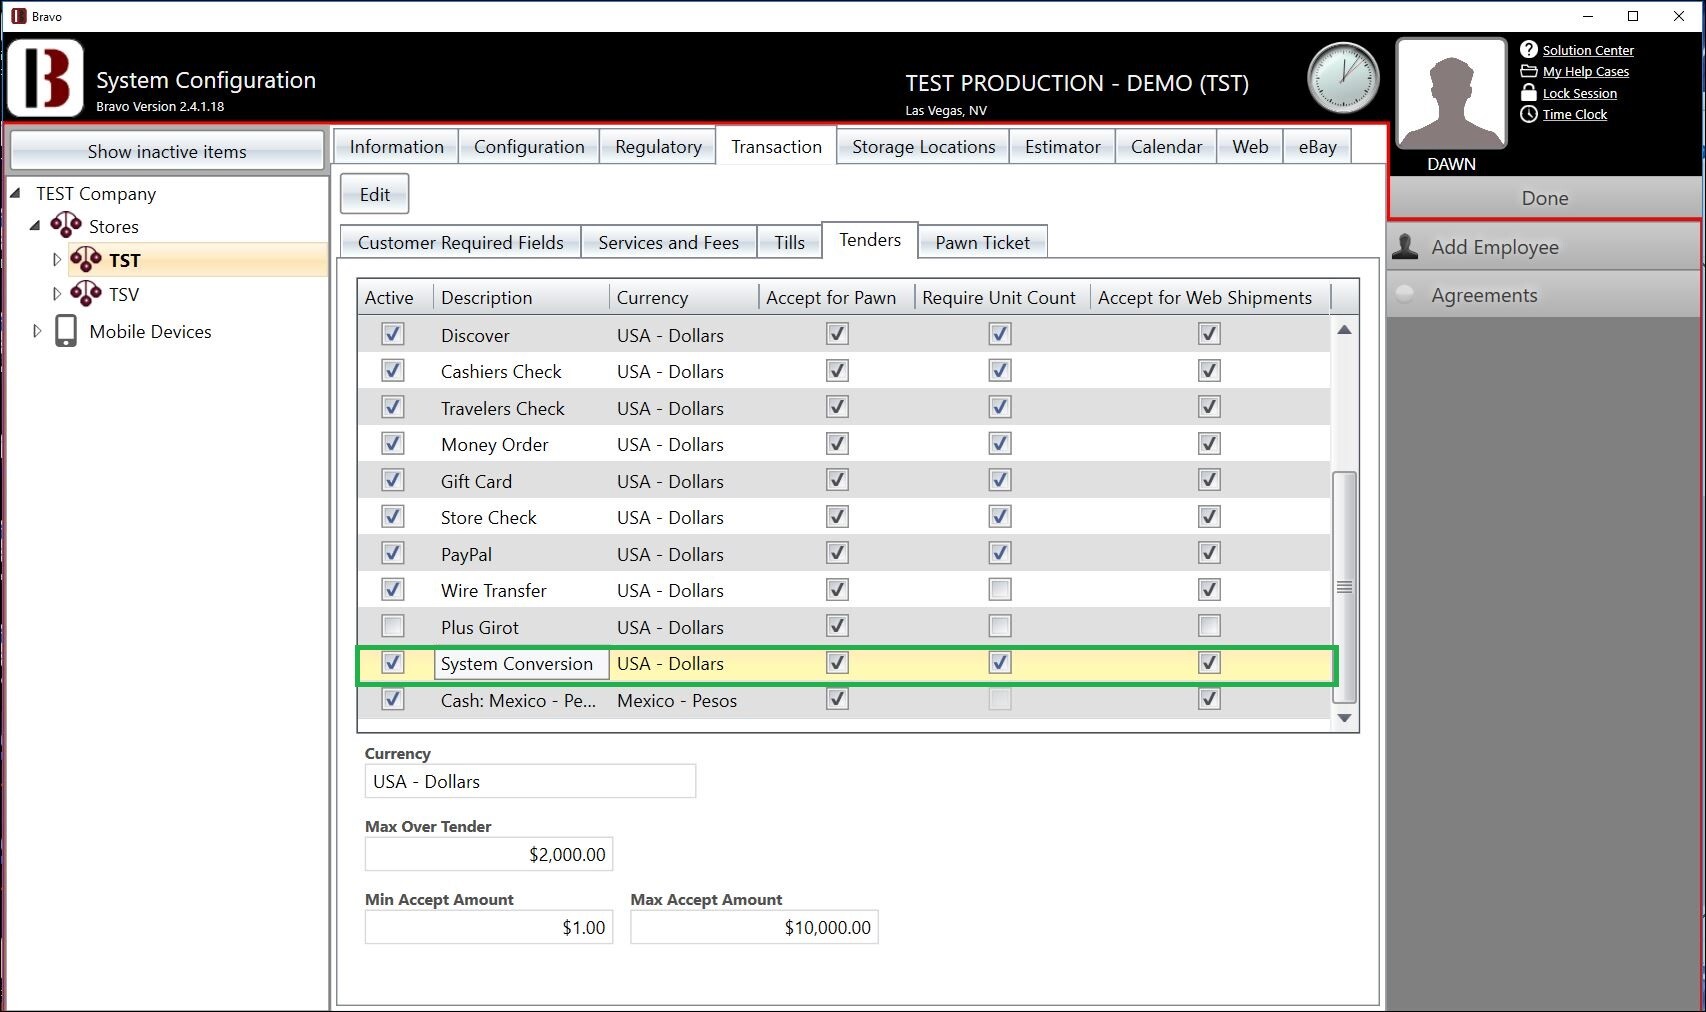Switch to the Configuration tab
The width and height of the screenshot is (1706, 1012).
pos(529,146)
